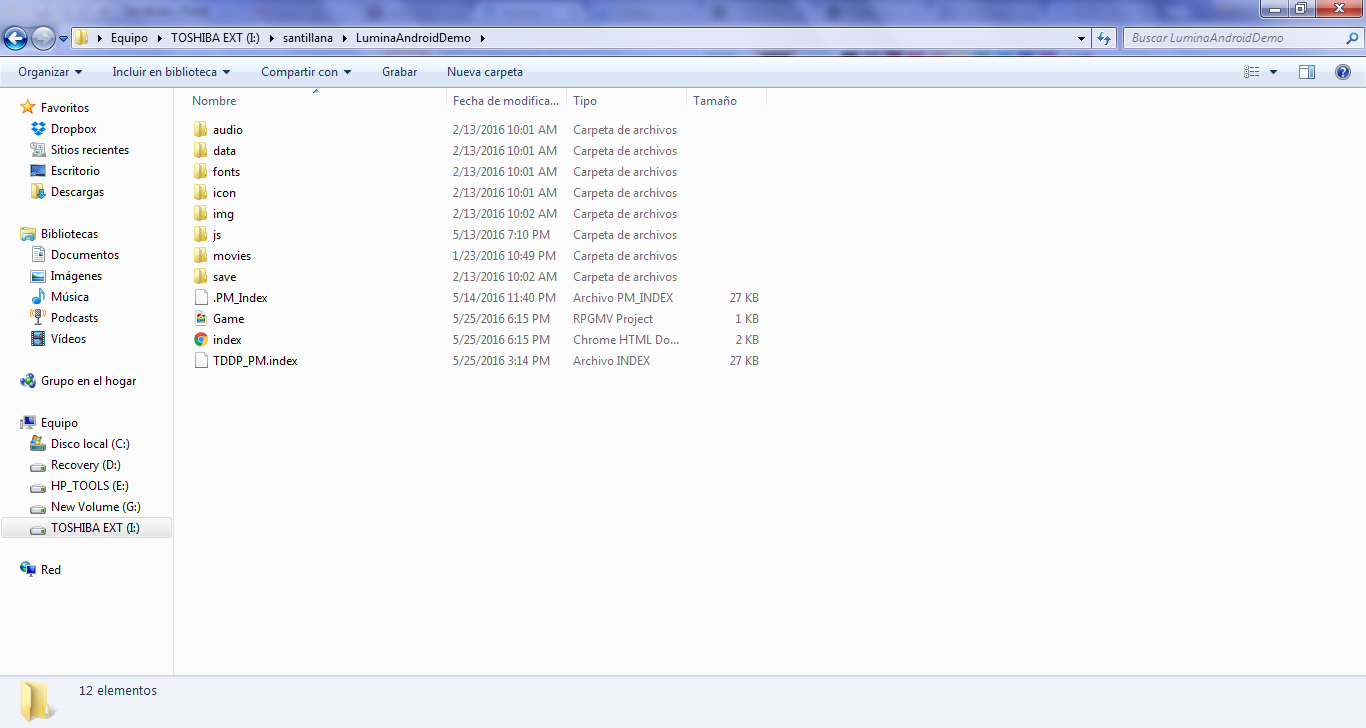Open Disco local (C:) drive
1366x728 pixels.
click(x=90, y=444)
